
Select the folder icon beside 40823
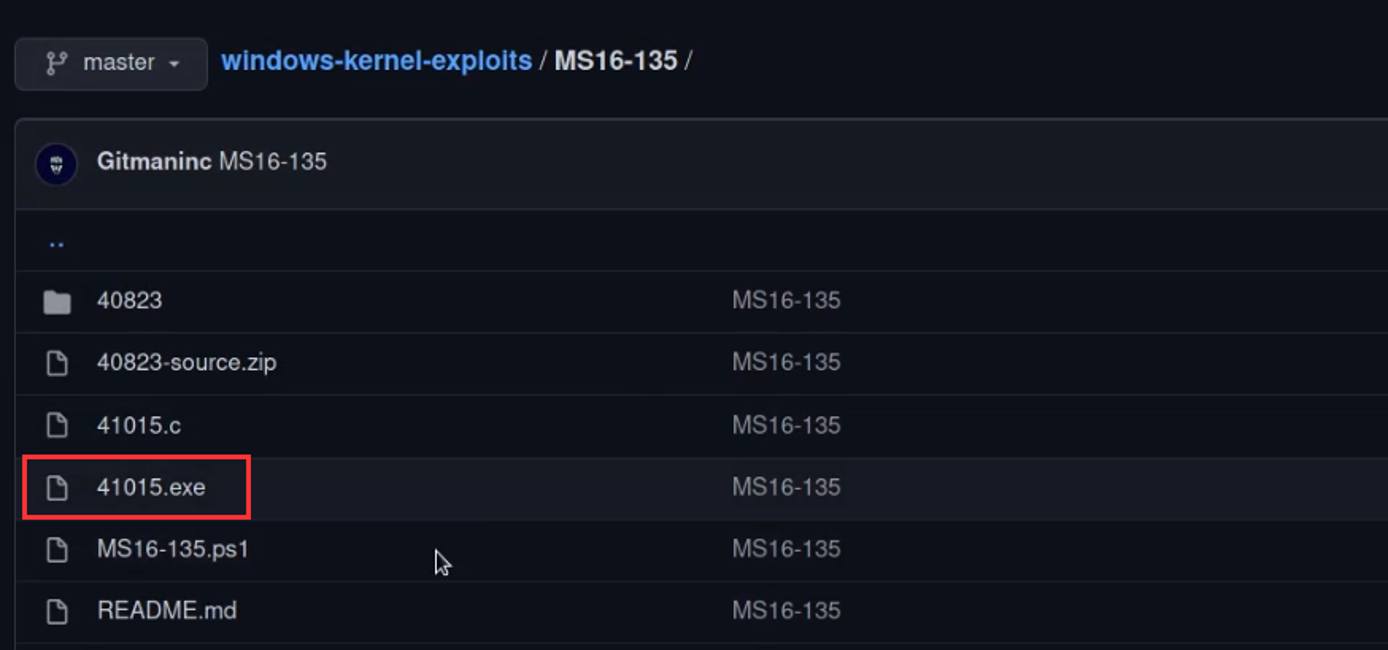coord(57,300)
